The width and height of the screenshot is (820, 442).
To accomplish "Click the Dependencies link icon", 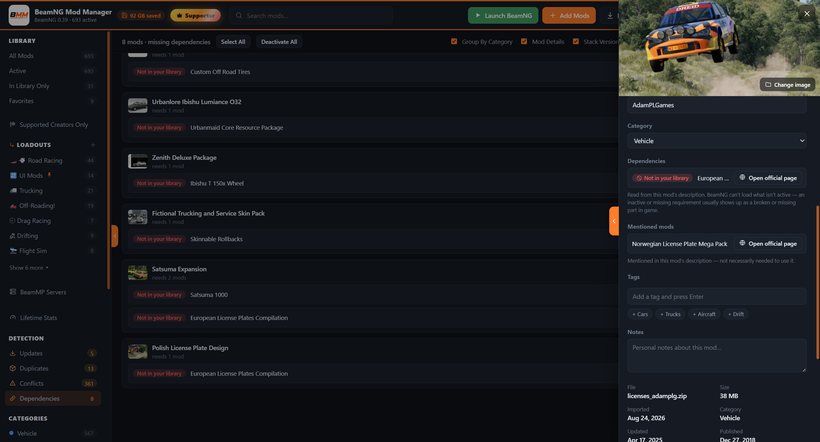I will (13, 399).
